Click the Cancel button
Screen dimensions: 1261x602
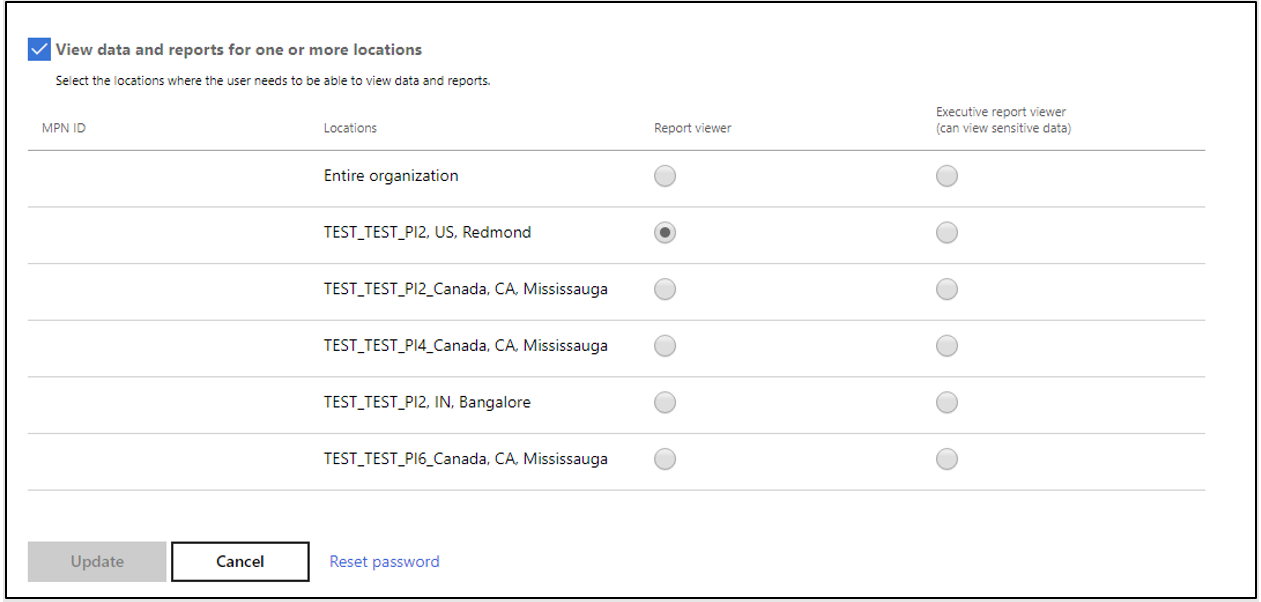tap(239, 561)
